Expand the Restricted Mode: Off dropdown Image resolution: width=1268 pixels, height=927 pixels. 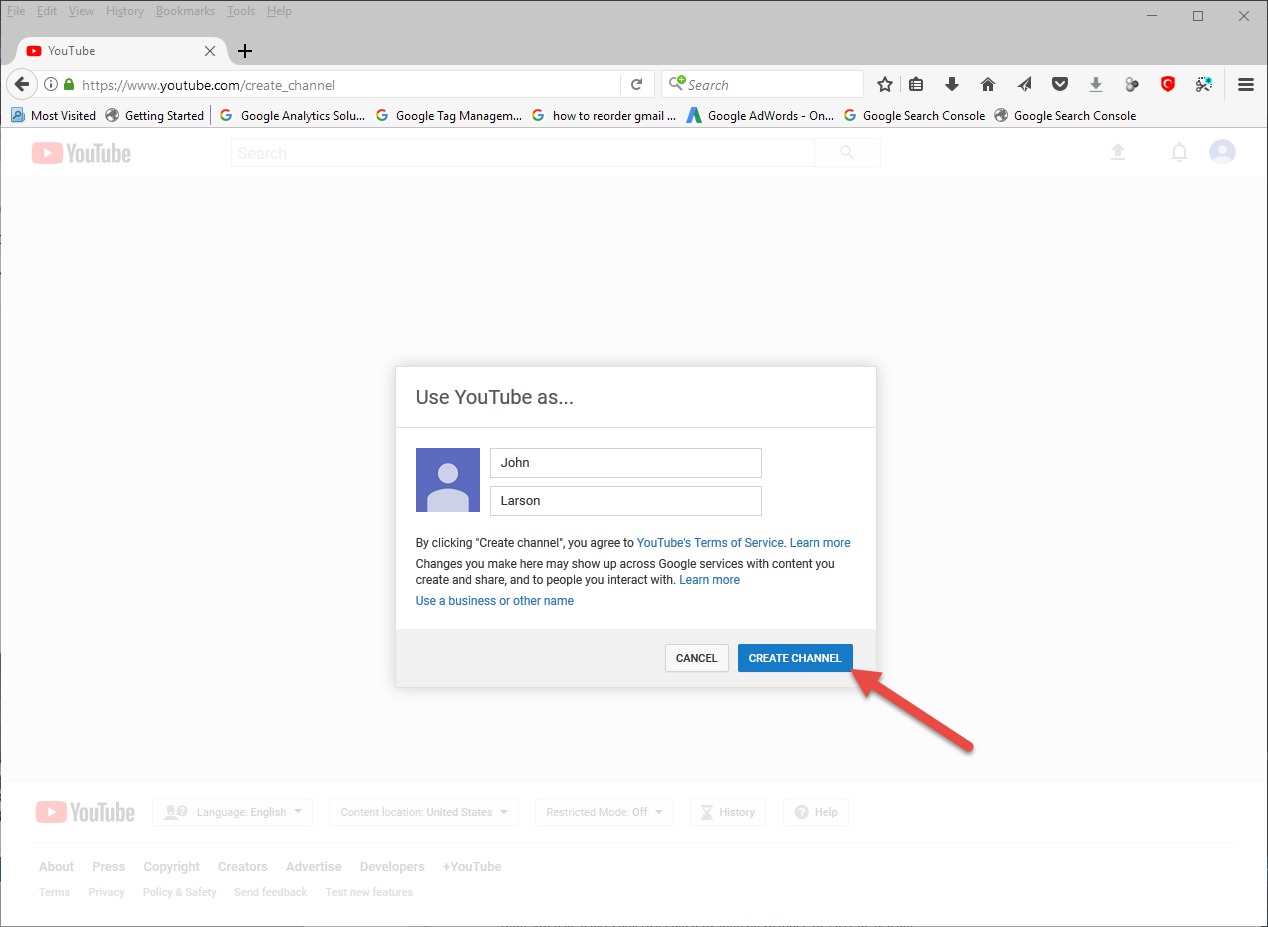point(604,812)
